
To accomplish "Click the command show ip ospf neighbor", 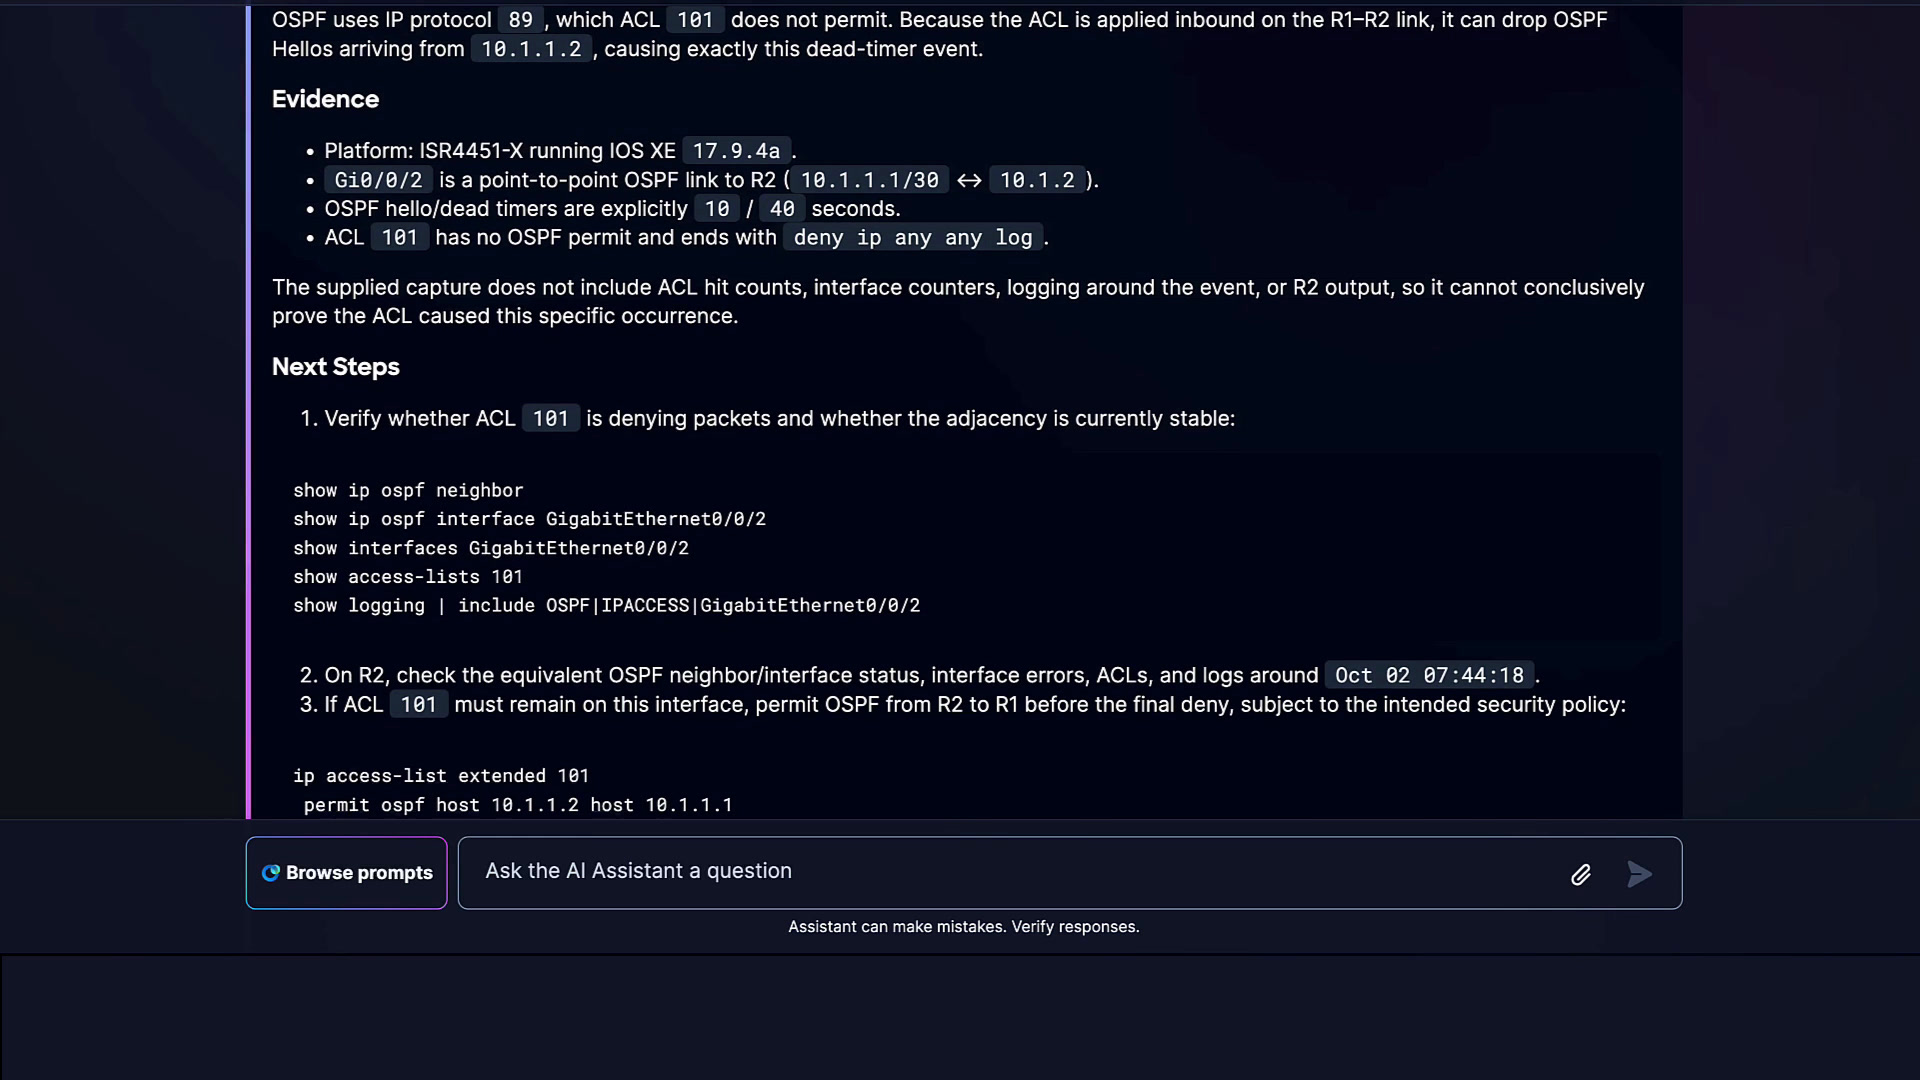I will [408, 491].
